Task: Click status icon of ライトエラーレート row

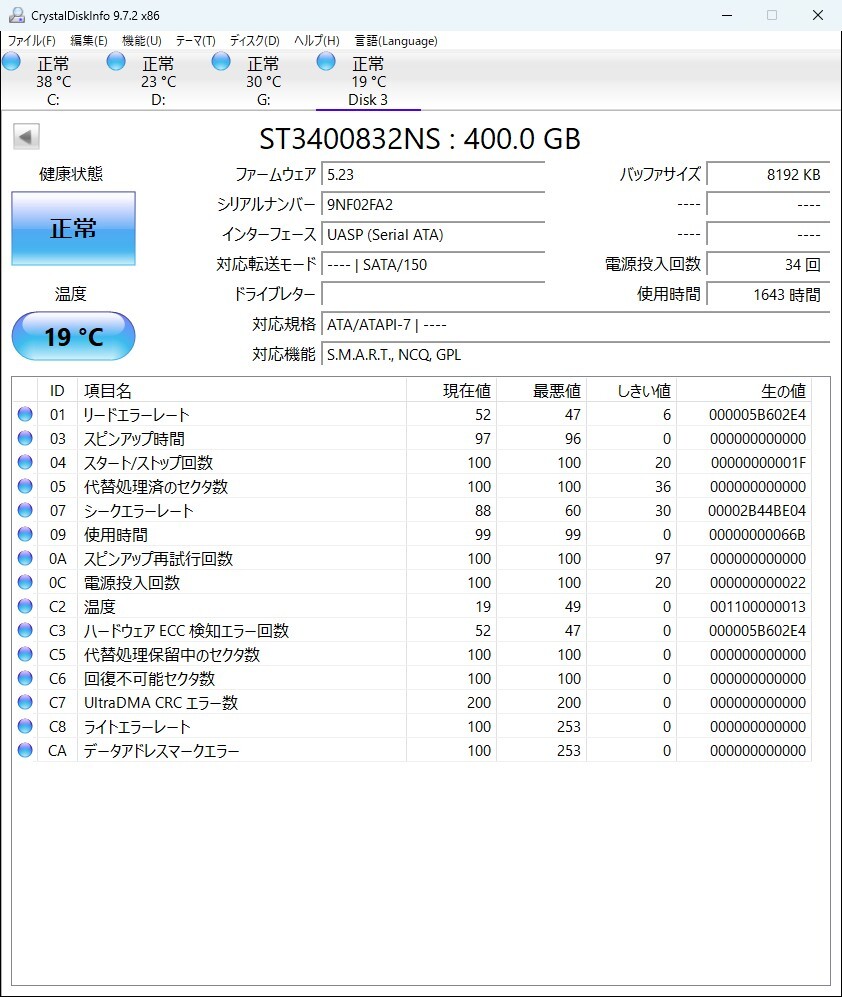Action: [25, 726]
